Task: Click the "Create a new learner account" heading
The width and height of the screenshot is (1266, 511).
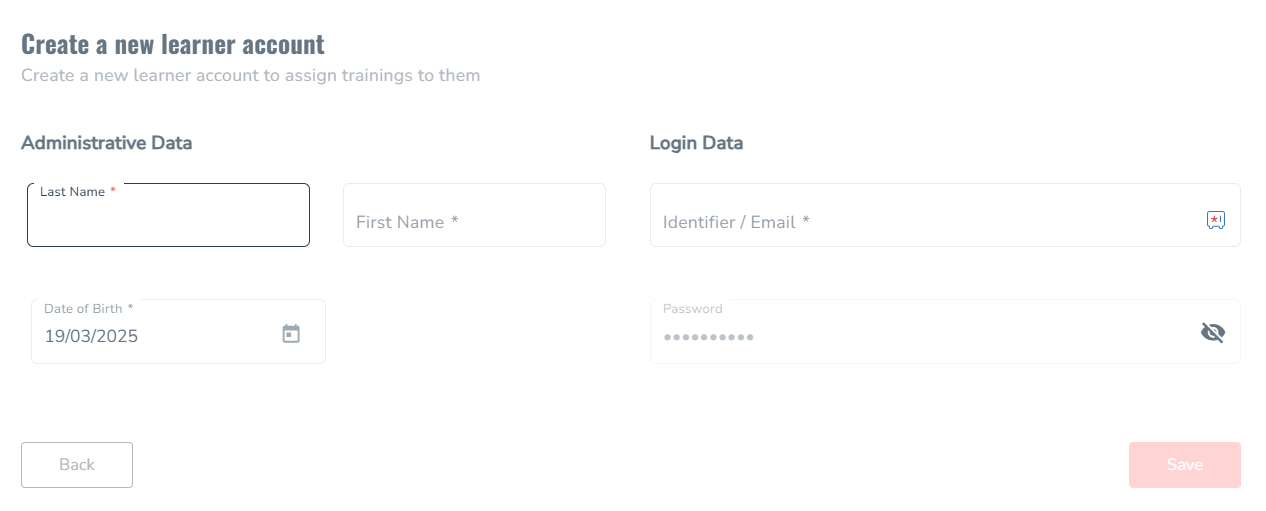Action: 173,44
